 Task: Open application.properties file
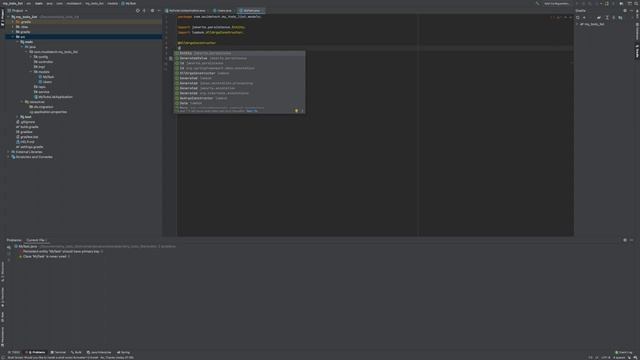tap(48, 112)
